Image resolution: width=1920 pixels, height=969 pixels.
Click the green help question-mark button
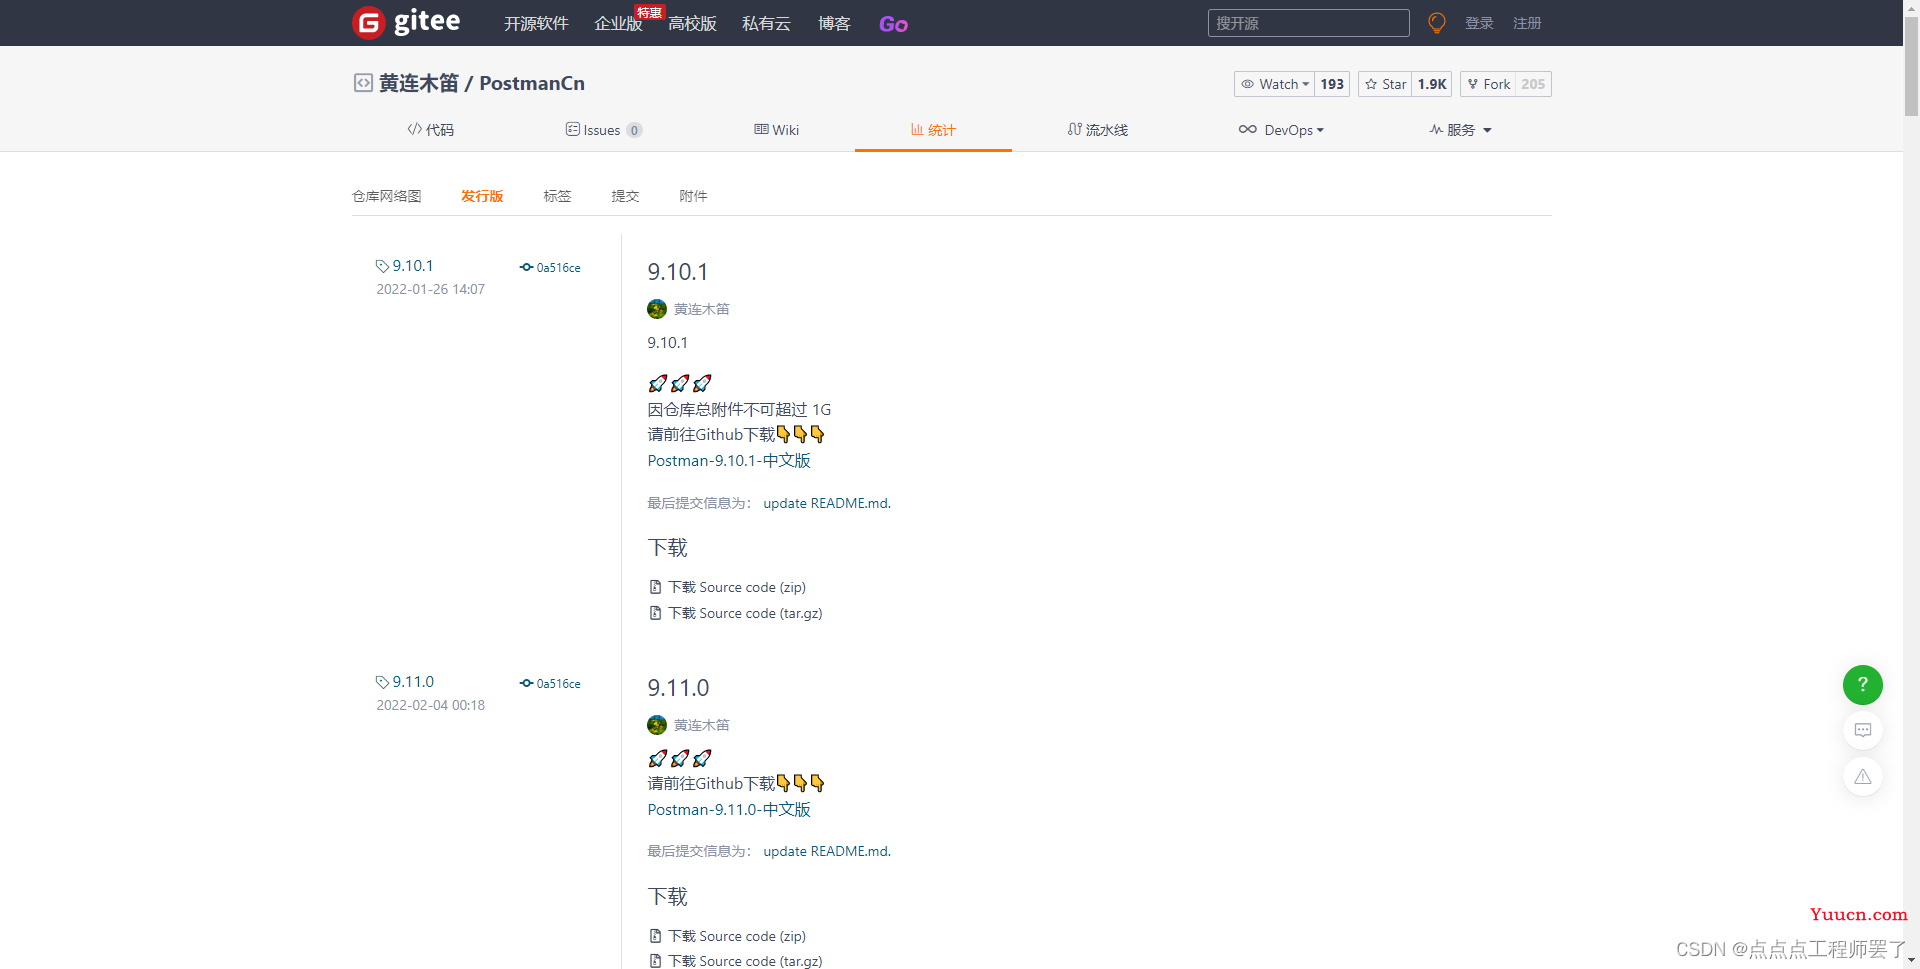1862,685
